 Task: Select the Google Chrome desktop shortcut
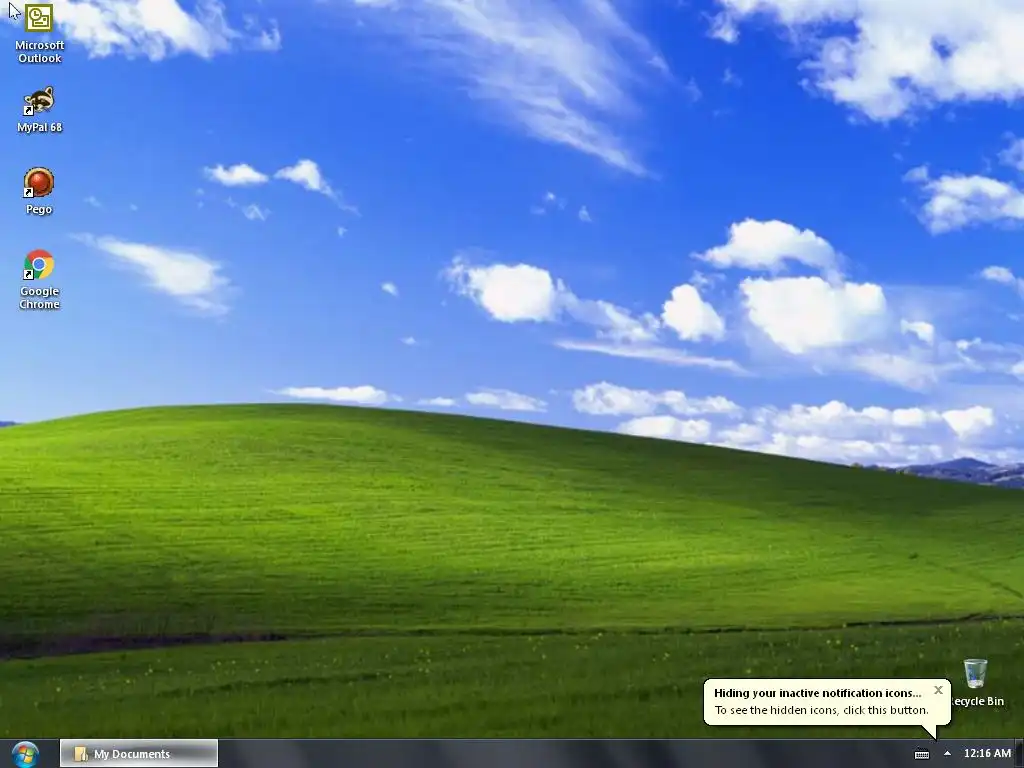(39, 280)
